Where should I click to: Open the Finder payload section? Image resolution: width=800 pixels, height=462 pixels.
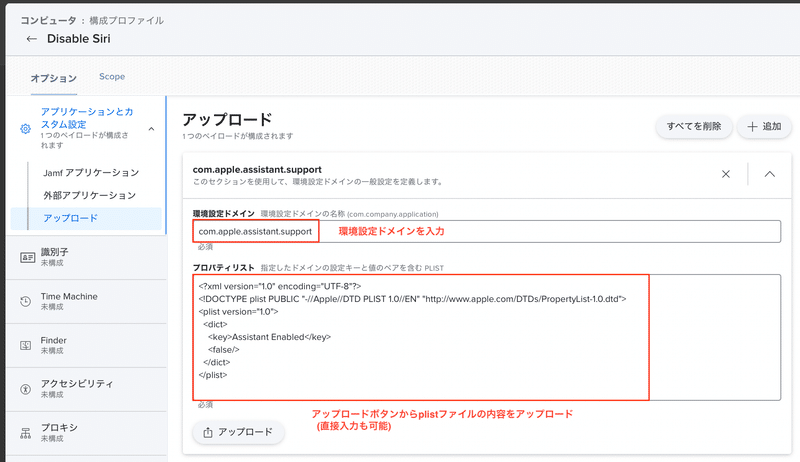(86, 345)
